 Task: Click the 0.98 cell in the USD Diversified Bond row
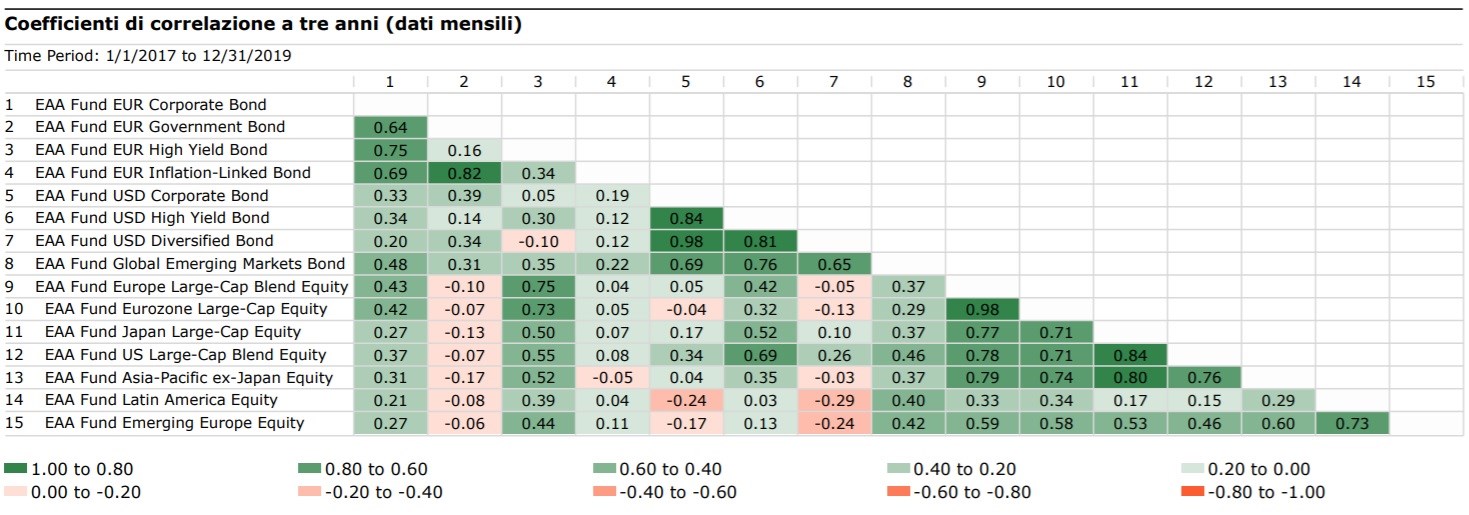(x=686, y=241)
